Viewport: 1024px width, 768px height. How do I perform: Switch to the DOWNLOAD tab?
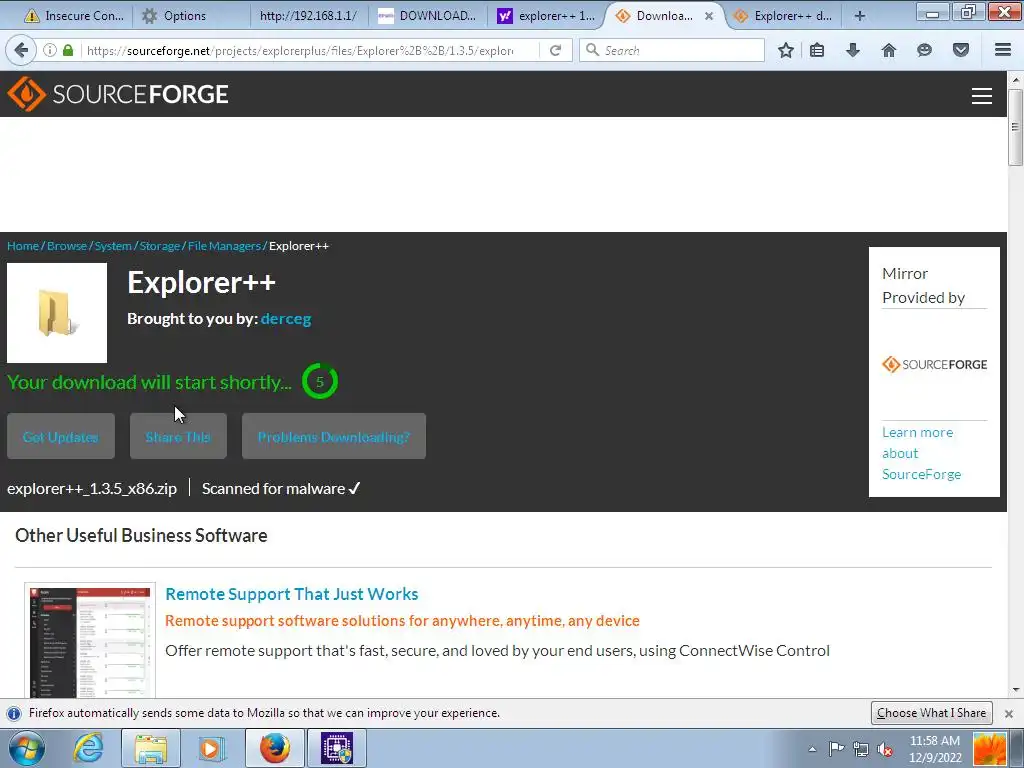tap(428, 16)
